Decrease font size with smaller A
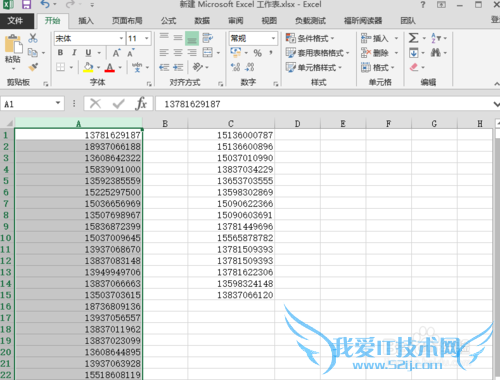 click(x=131, y=53)
